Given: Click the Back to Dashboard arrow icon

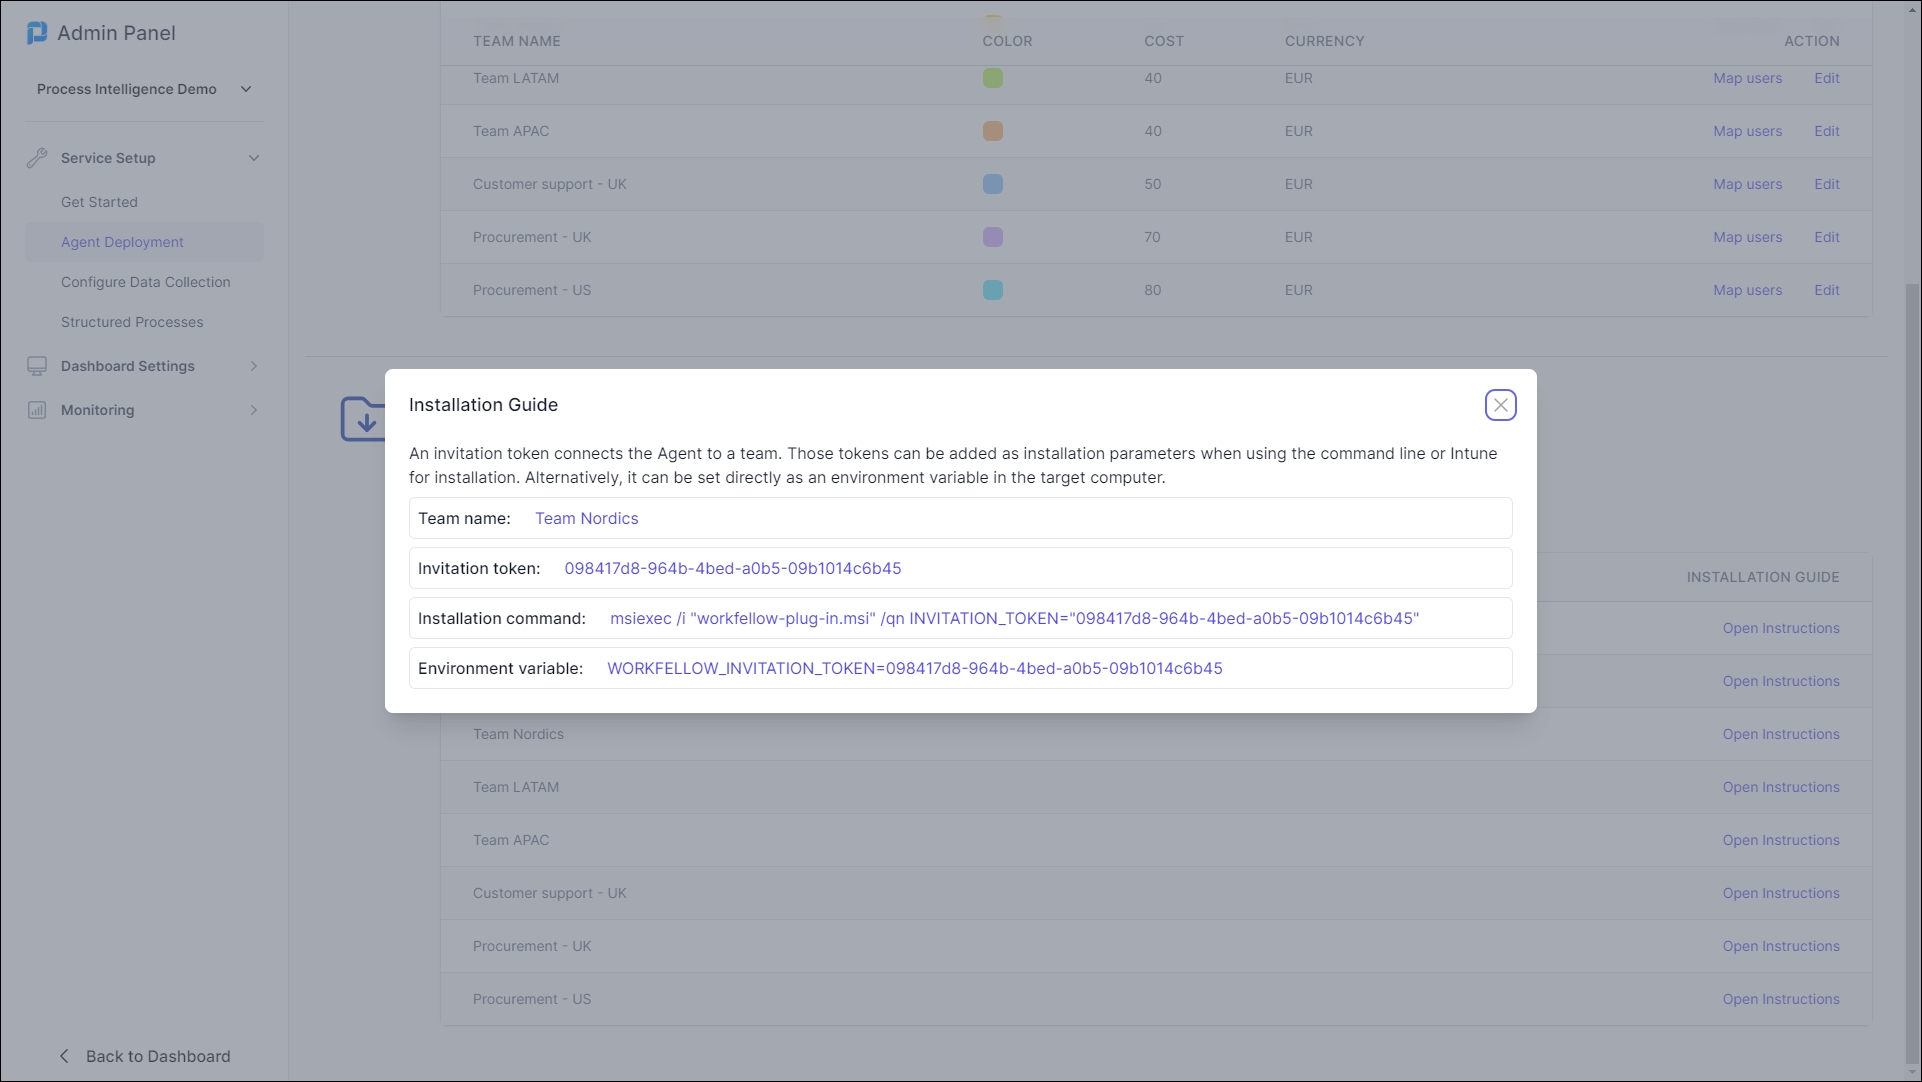Looking at the screenshot, I should [65, 1056].
